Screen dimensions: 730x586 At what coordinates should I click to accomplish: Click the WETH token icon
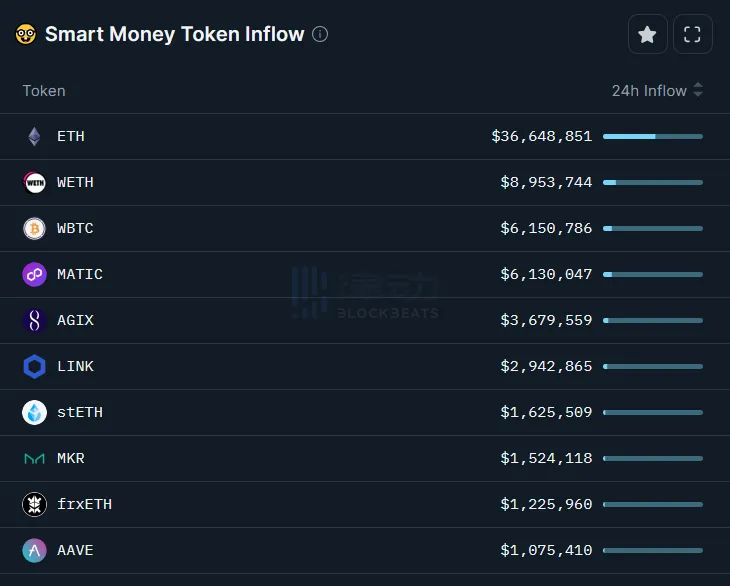click(35, 183)
